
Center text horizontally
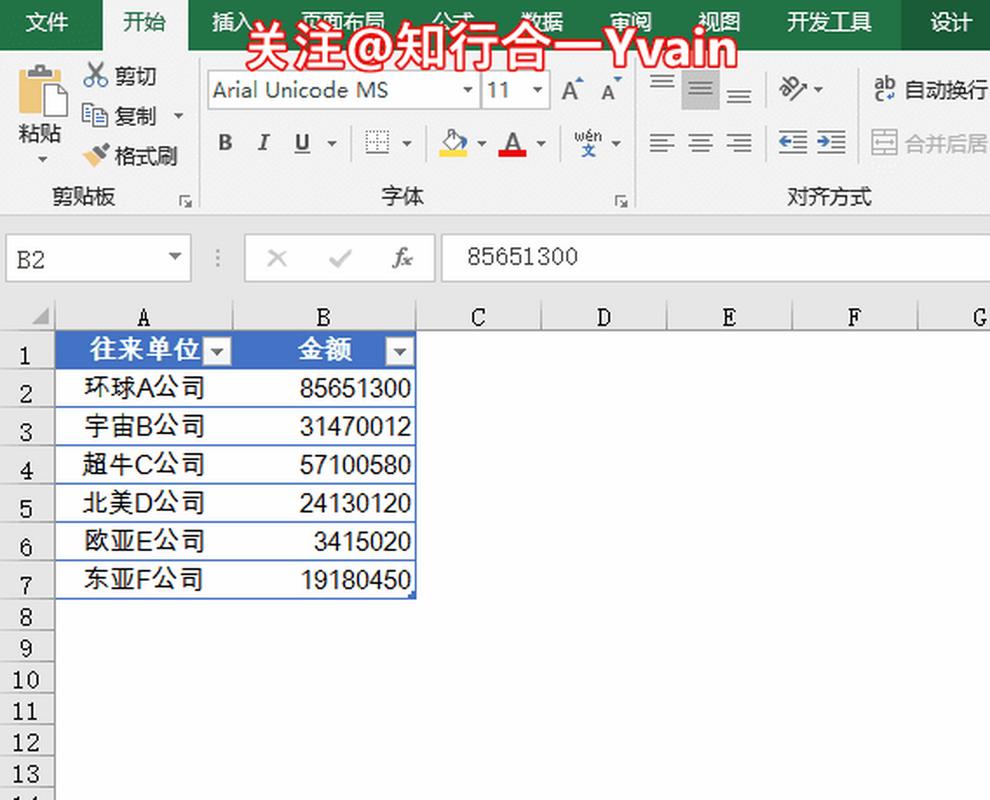tap(700, 143)
